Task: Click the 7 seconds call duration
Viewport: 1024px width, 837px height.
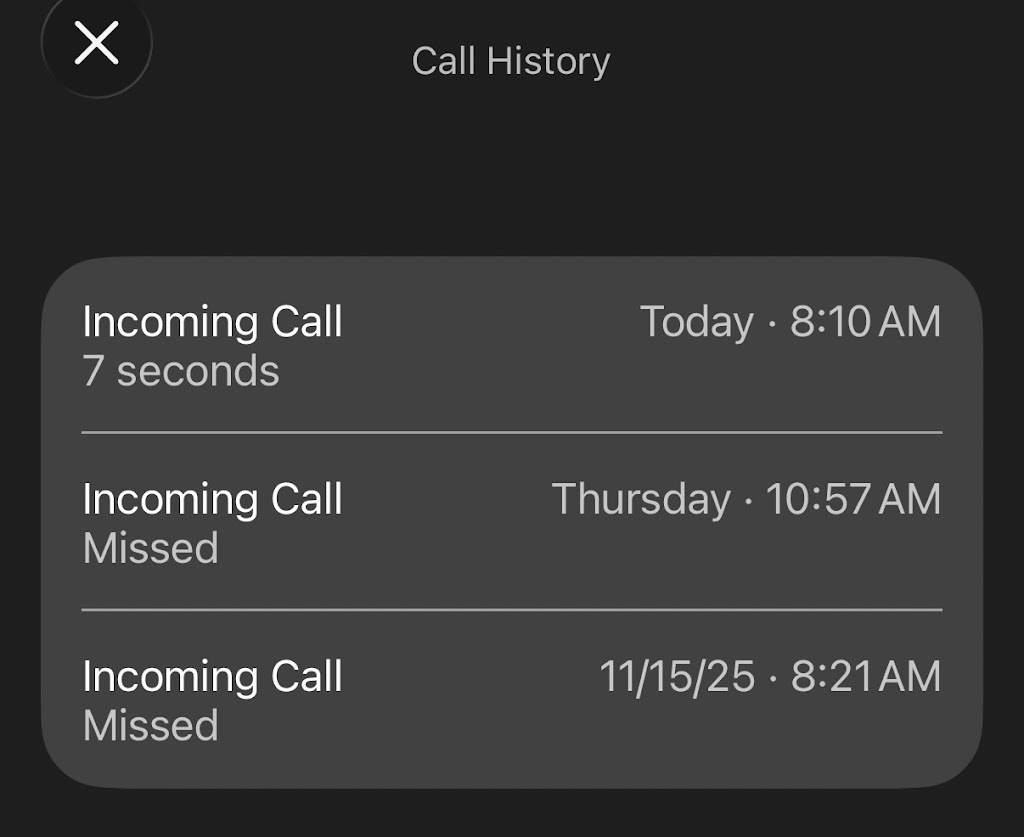Action: [x=180, y=371]
